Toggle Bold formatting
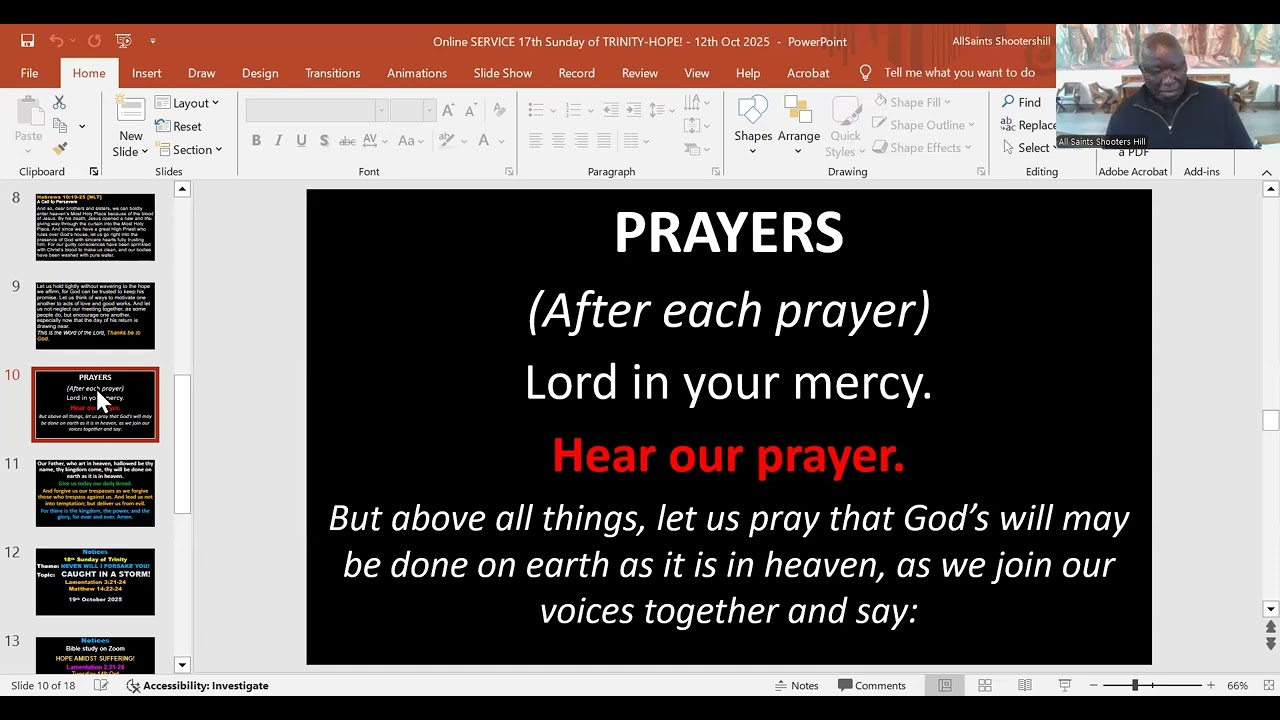Image resolution: width=1280 pixels, height=720 pixels. 256,141
